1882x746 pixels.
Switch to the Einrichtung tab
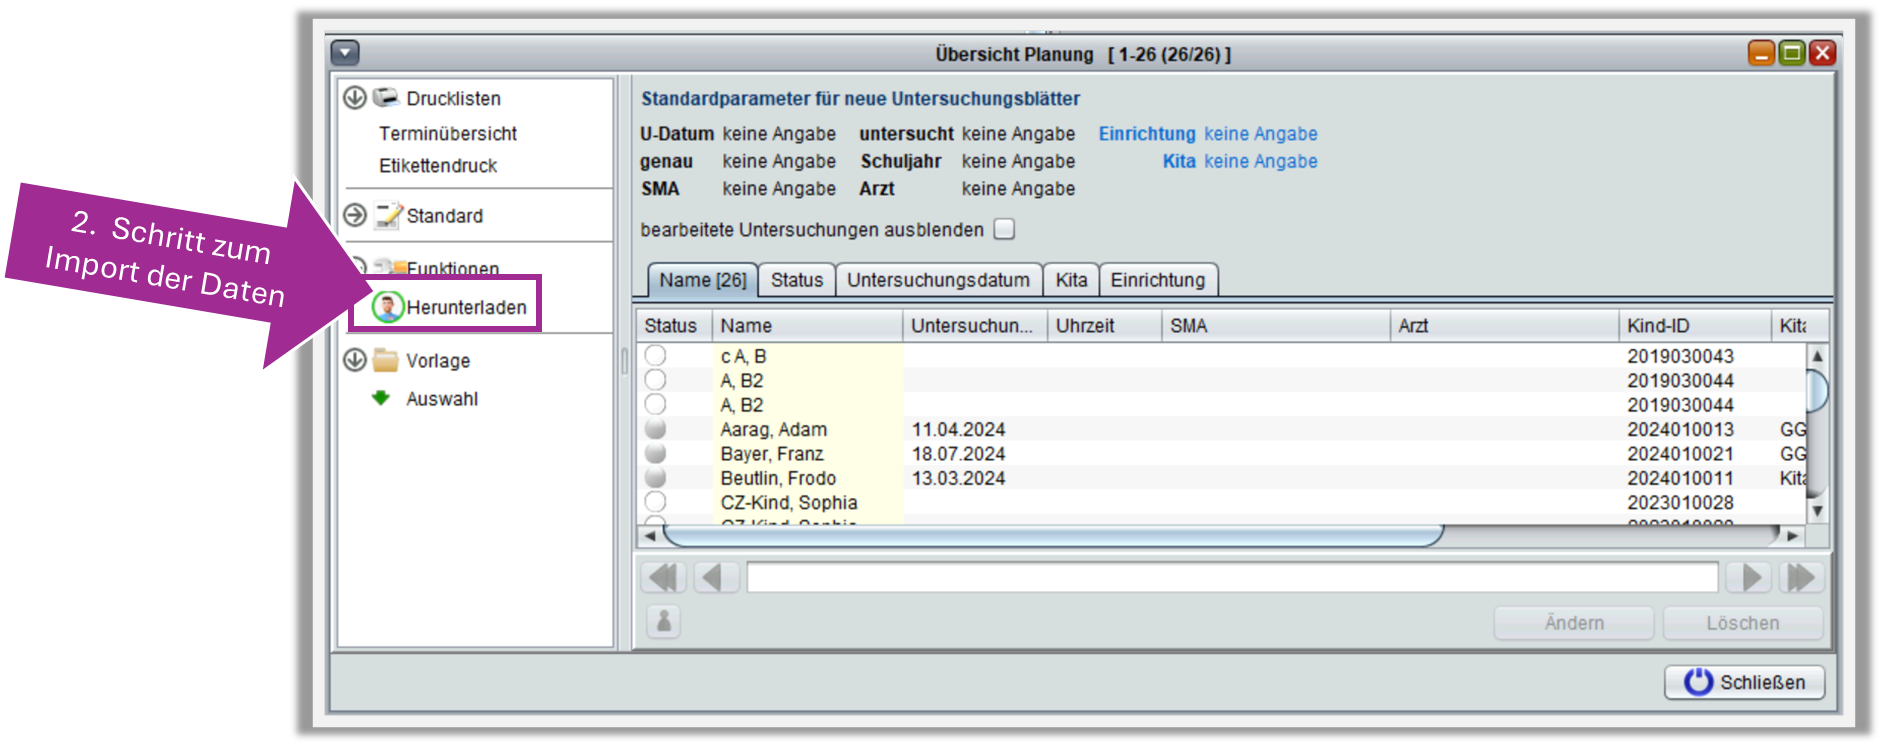[x=1157, y=280]
